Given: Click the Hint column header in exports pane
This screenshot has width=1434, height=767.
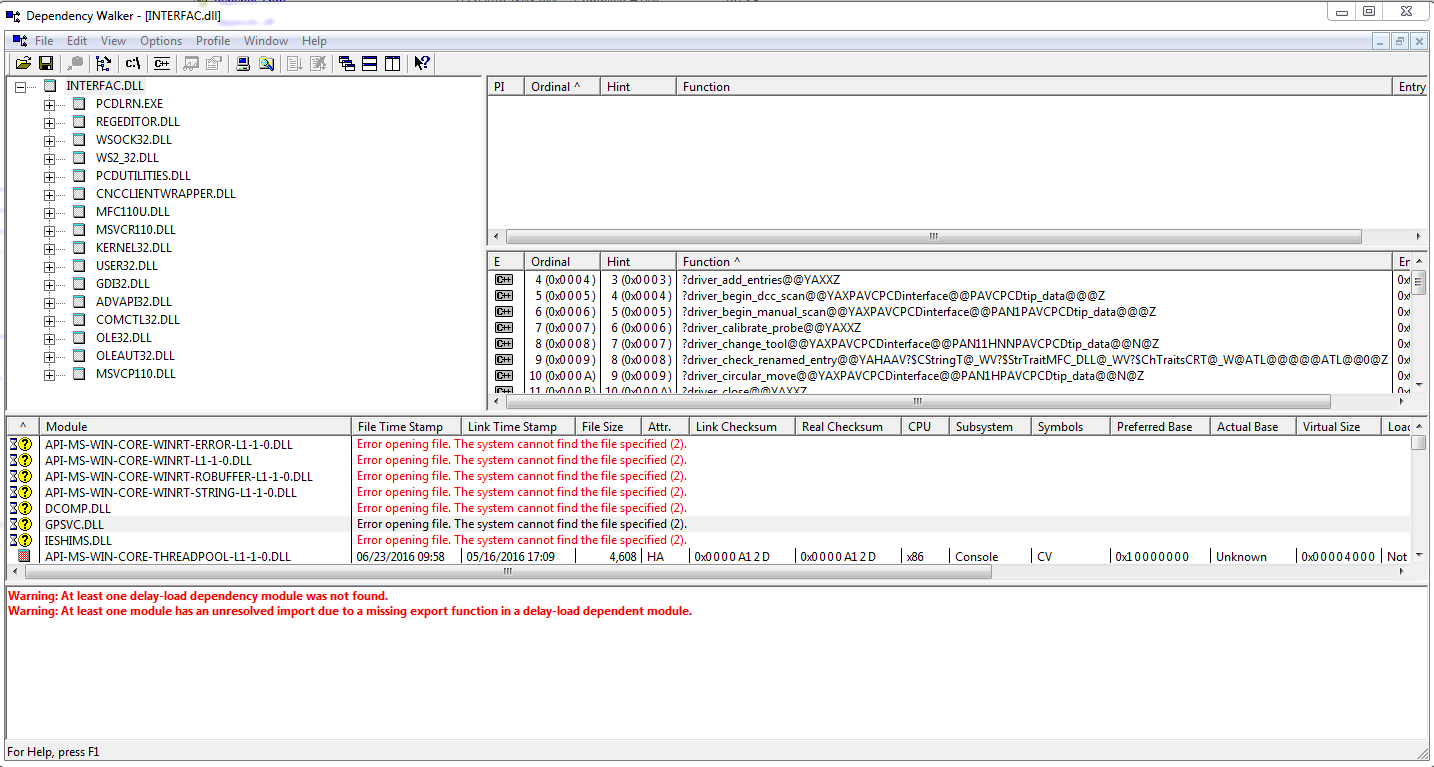Looking at the screenshot, I should 638,262.
